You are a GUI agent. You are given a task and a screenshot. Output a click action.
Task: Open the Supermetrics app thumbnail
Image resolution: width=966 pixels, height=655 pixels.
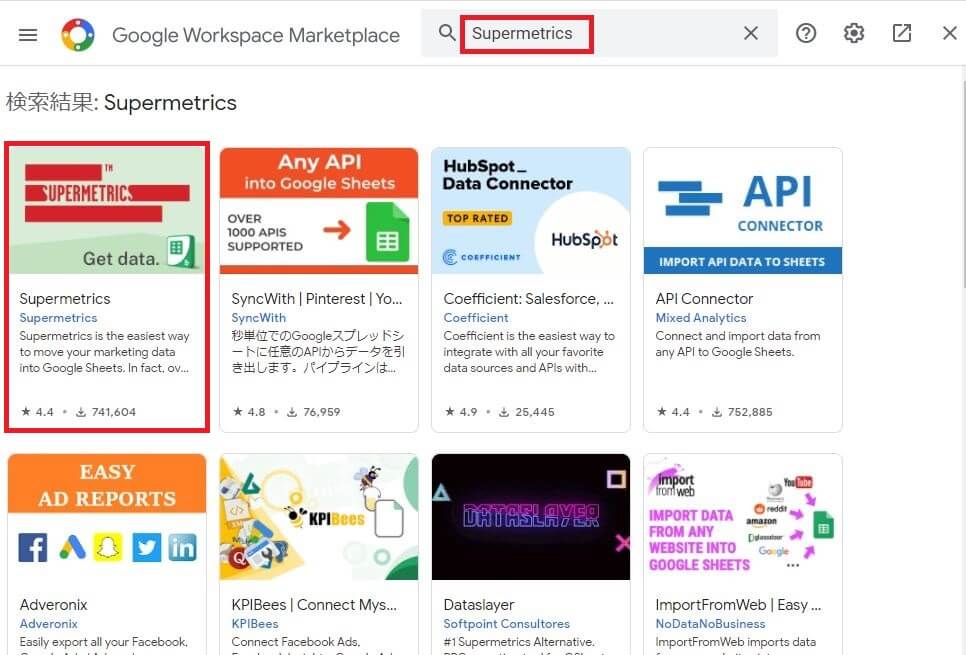107,210
